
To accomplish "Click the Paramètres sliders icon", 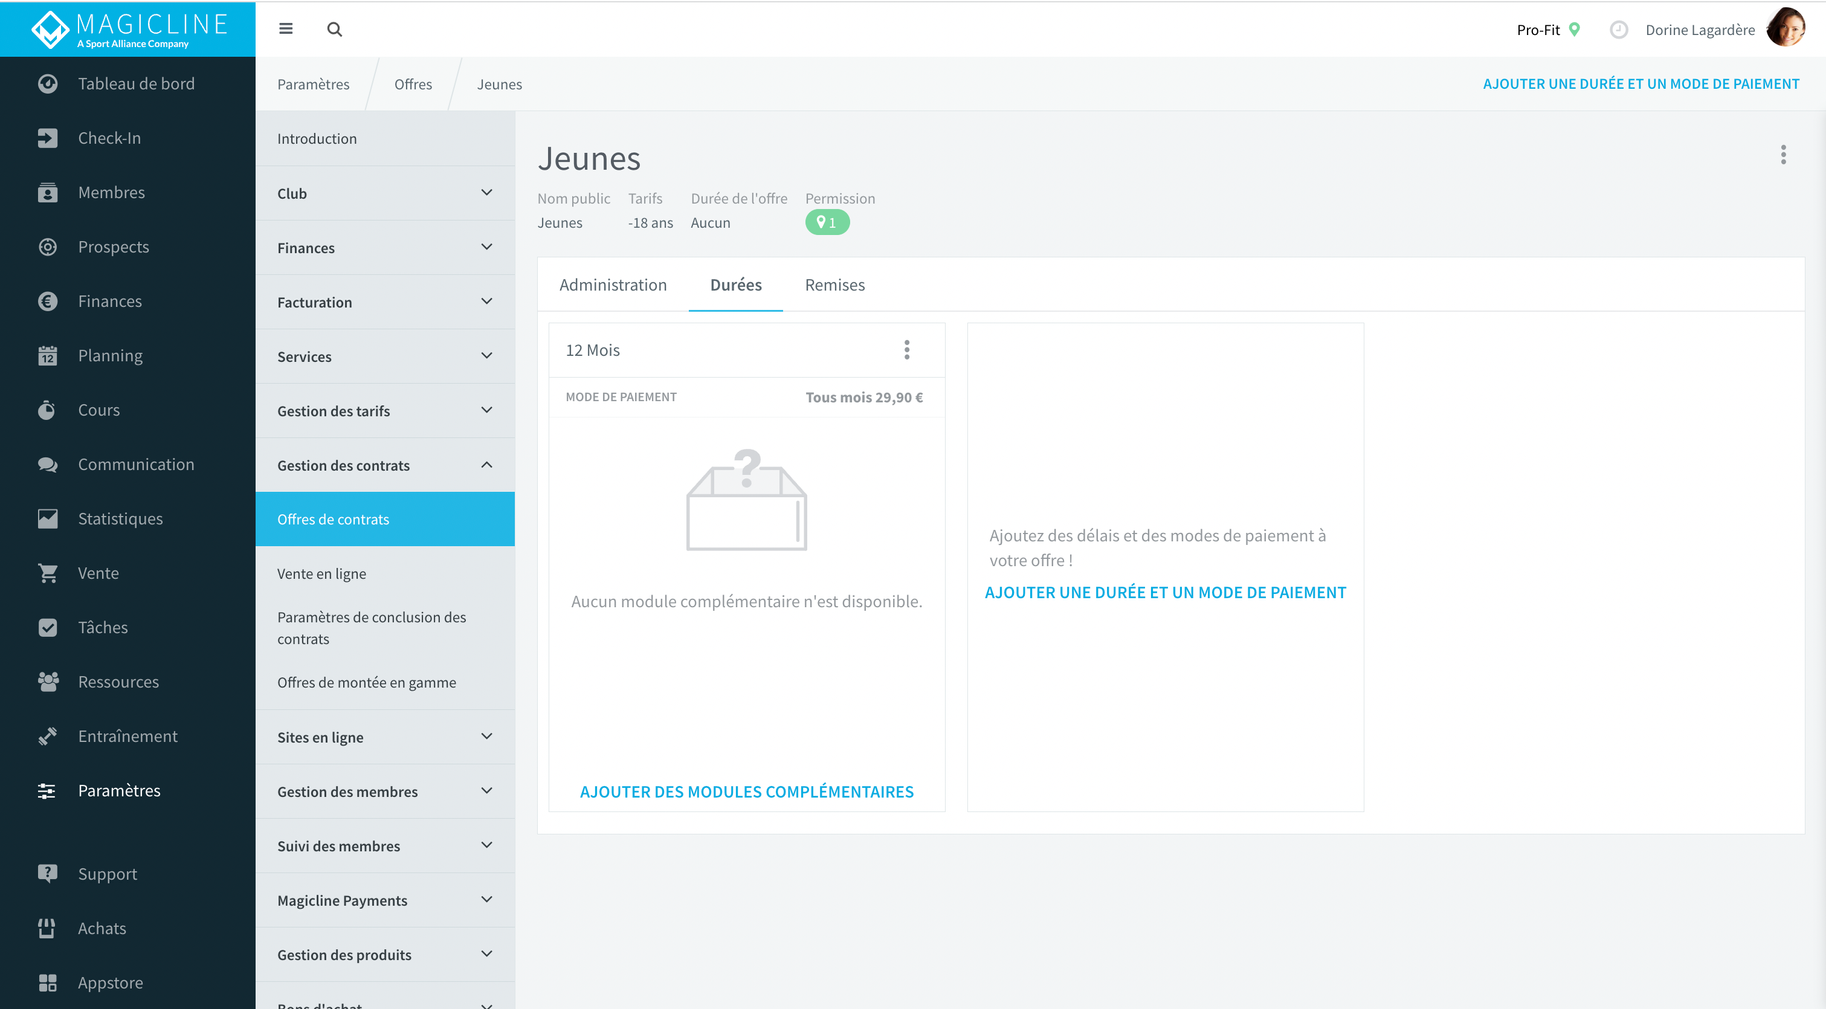I will point(47,791).
